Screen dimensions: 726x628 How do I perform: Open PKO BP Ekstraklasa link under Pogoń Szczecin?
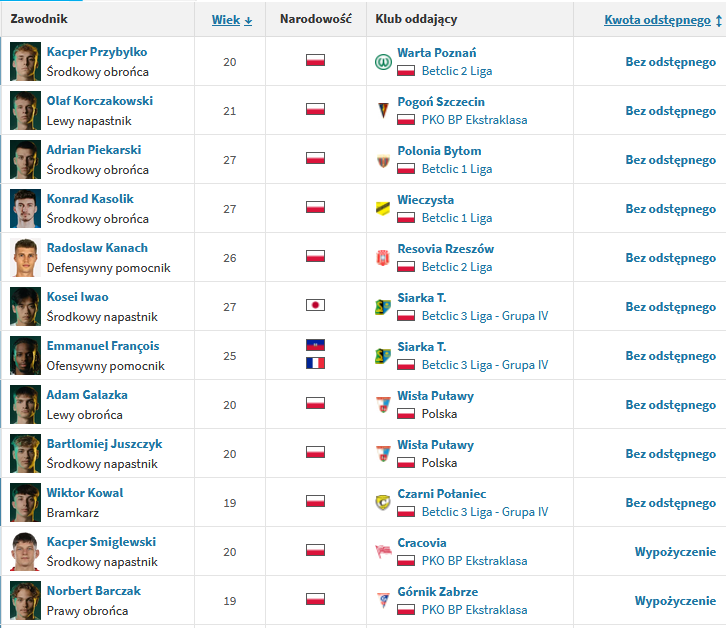click(x=475, y=120)
